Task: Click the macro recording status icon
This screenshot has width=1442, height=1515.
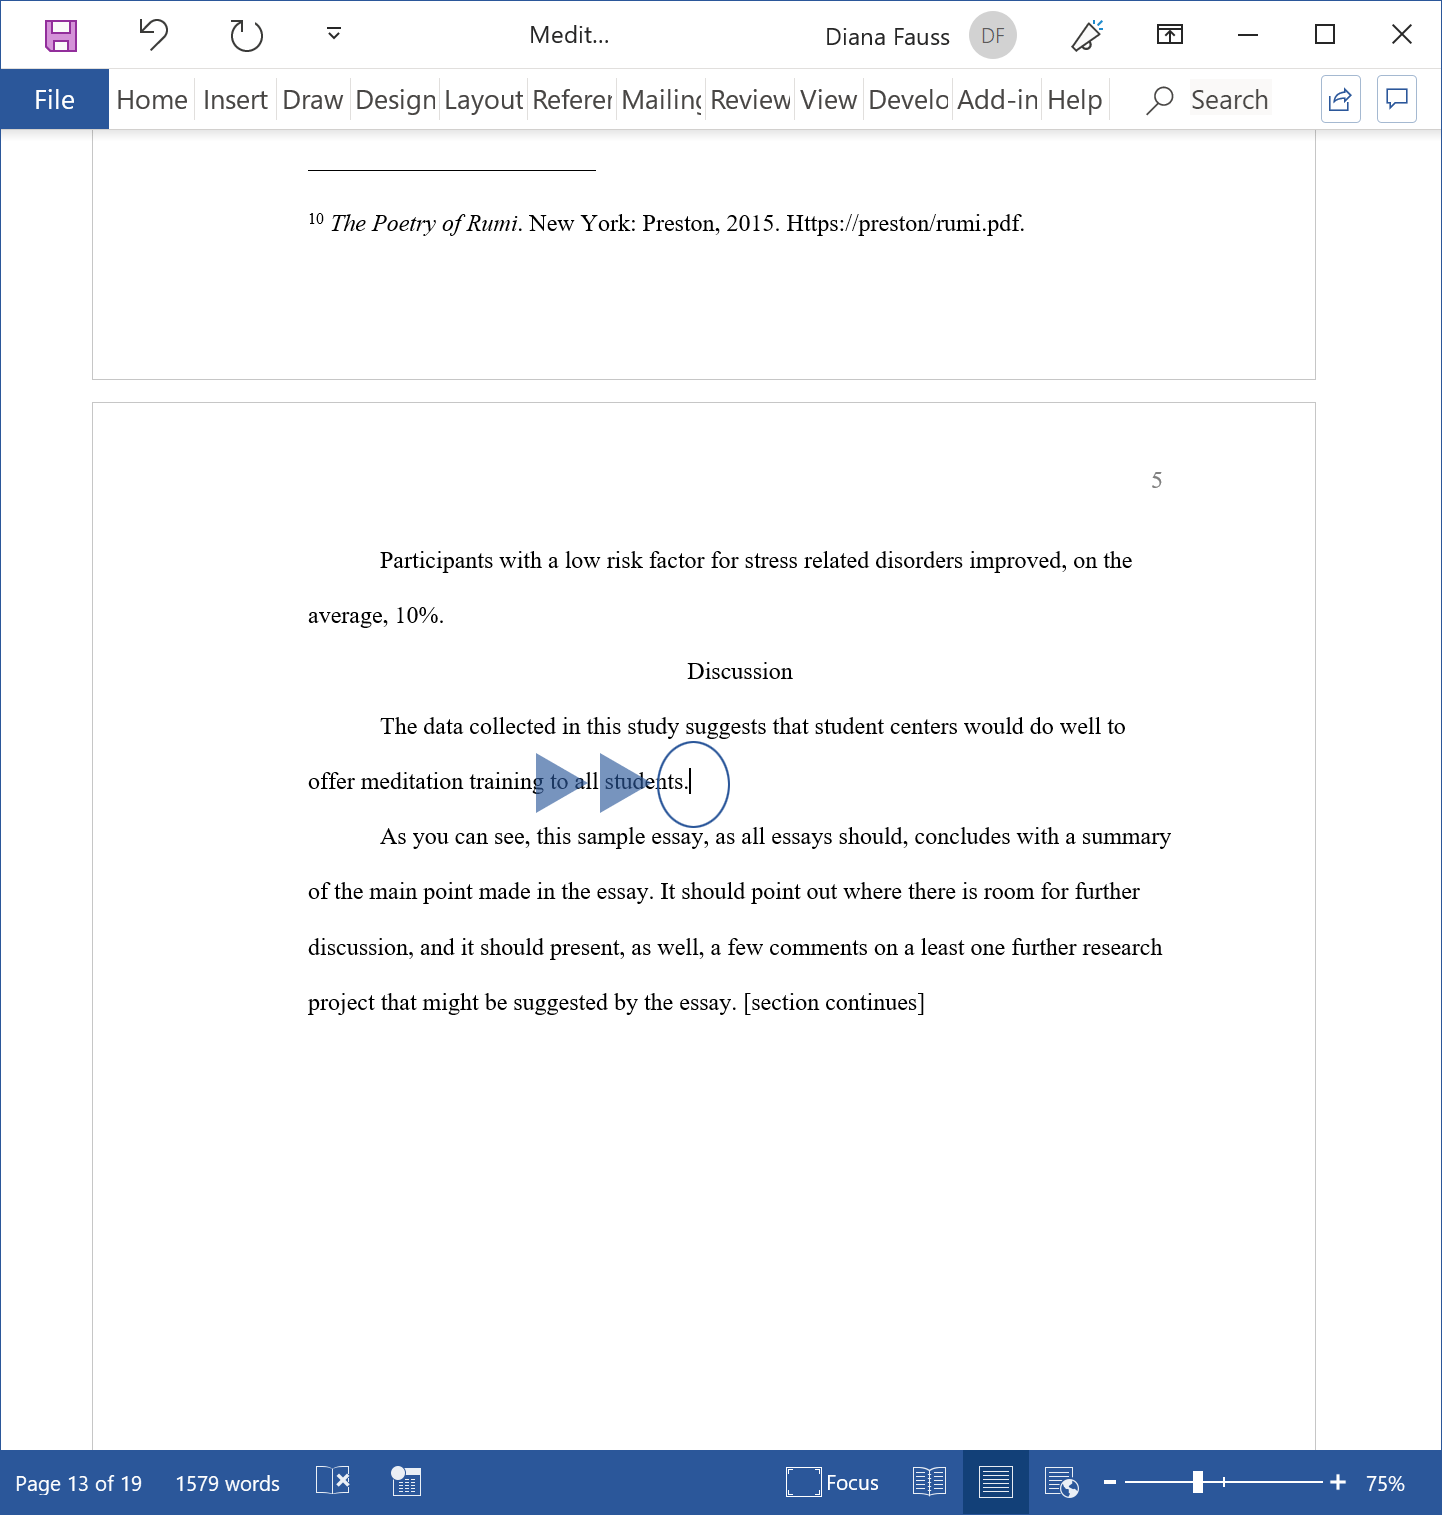Action: tap(406, 1482)
